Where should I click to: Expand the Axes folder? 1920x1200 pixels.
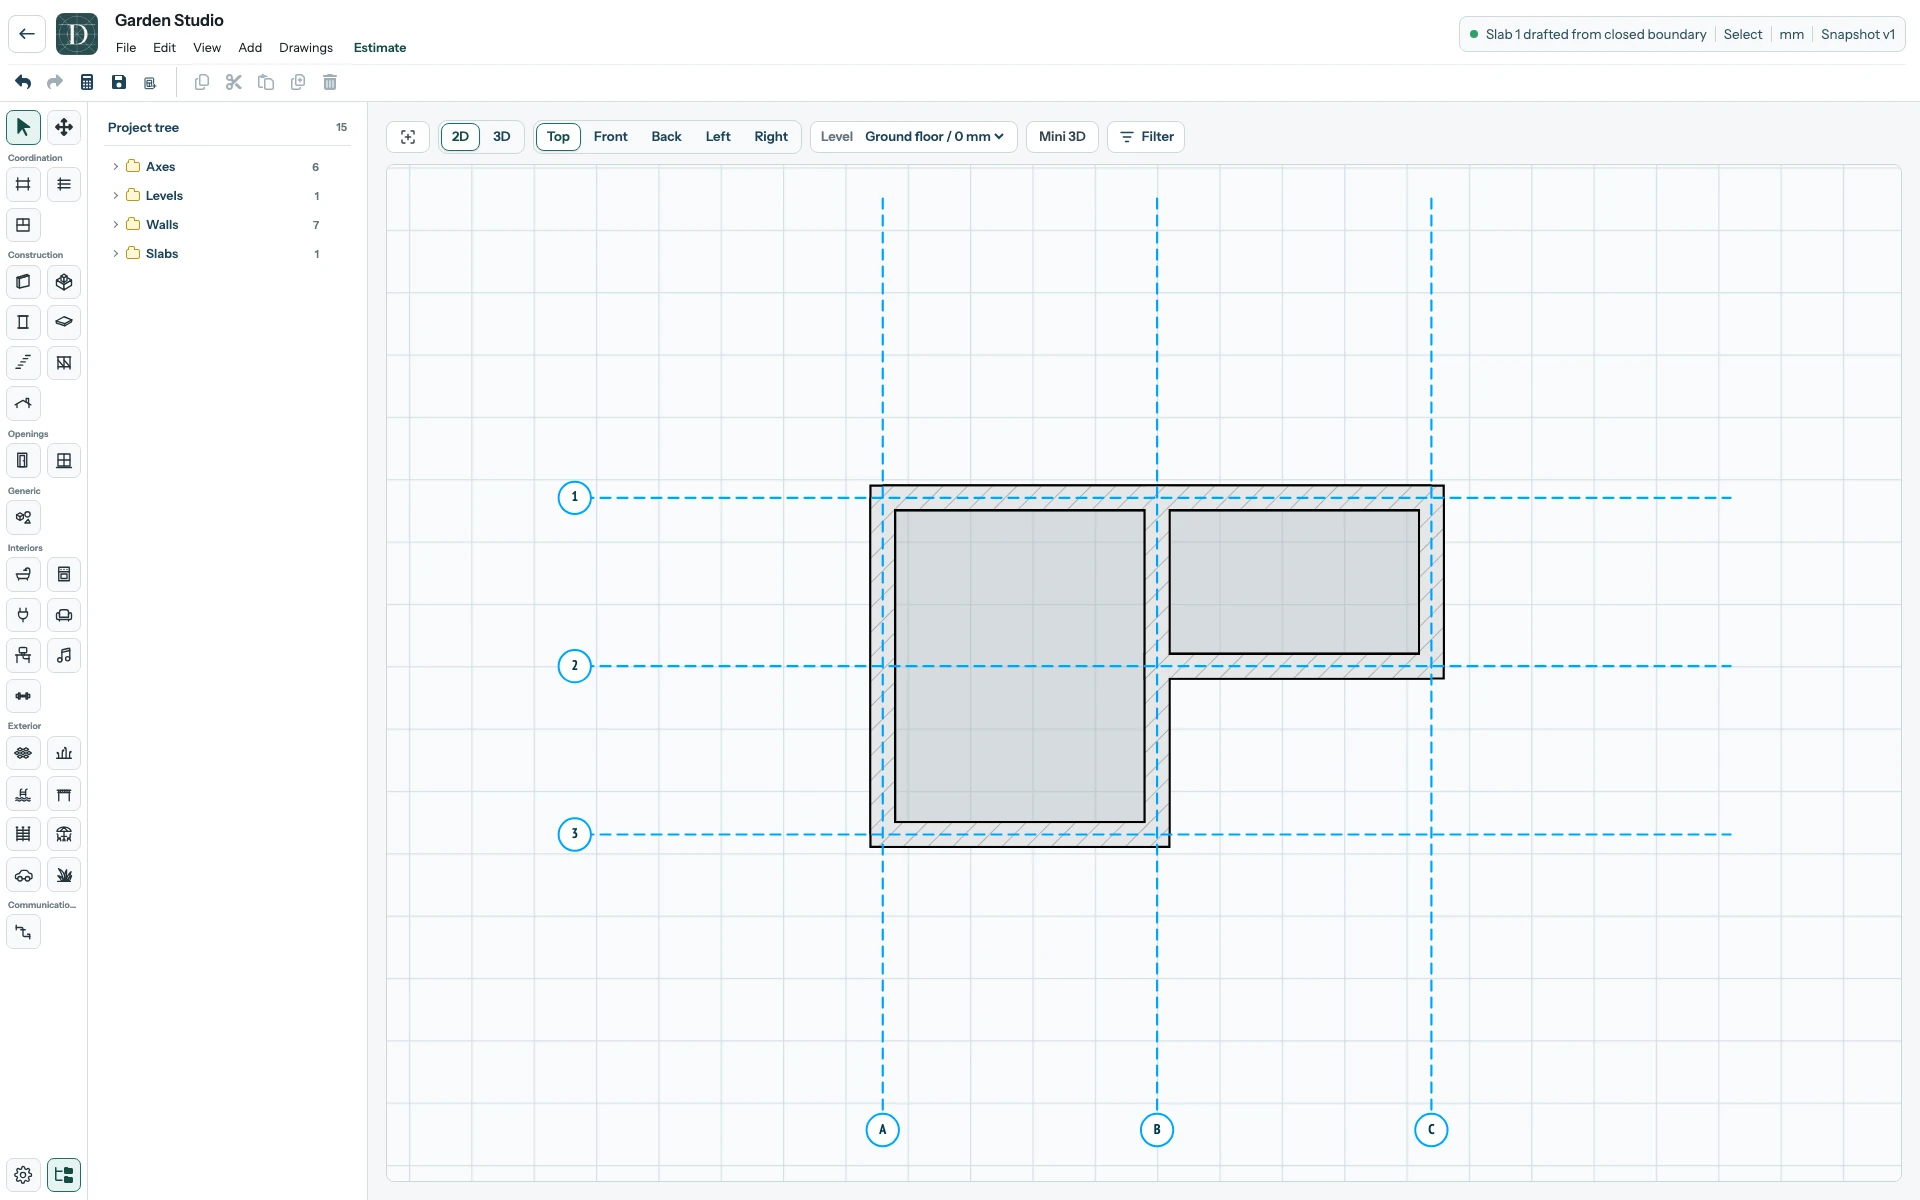click(116, 167)
